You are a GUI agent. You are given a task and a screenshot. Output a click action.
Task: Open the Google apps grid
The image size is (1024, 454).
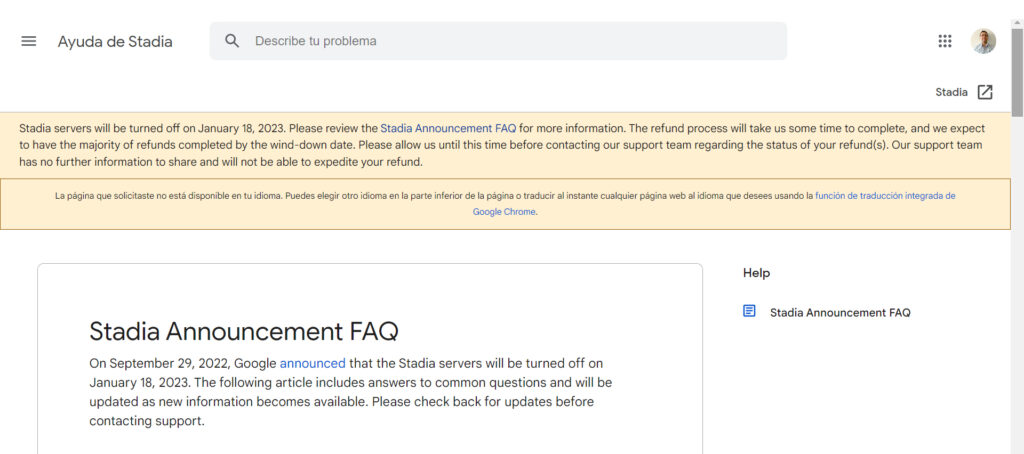(945, 41)
